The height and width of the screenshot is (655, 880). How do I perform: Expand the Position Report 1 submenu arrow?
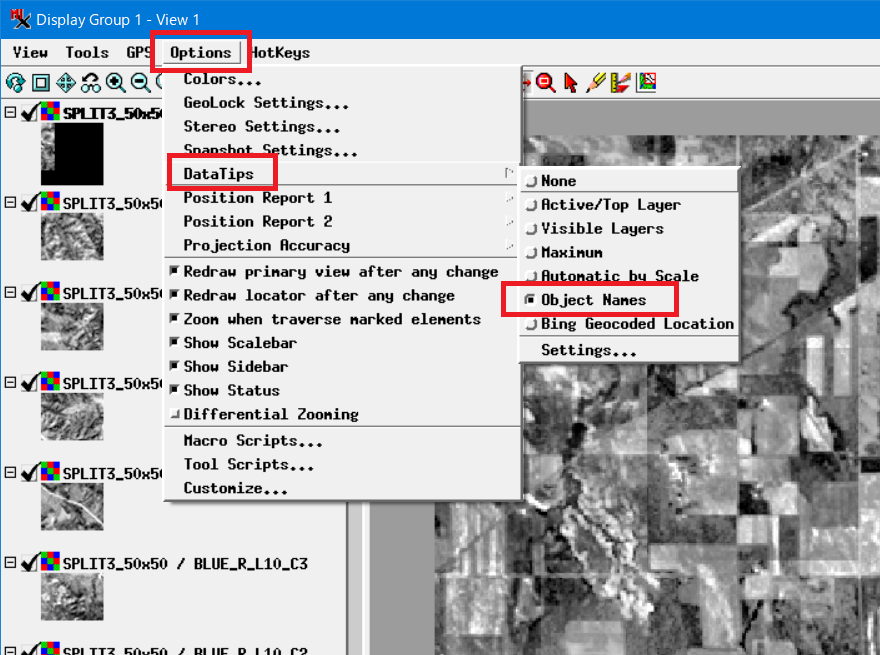tap(509, 198)
